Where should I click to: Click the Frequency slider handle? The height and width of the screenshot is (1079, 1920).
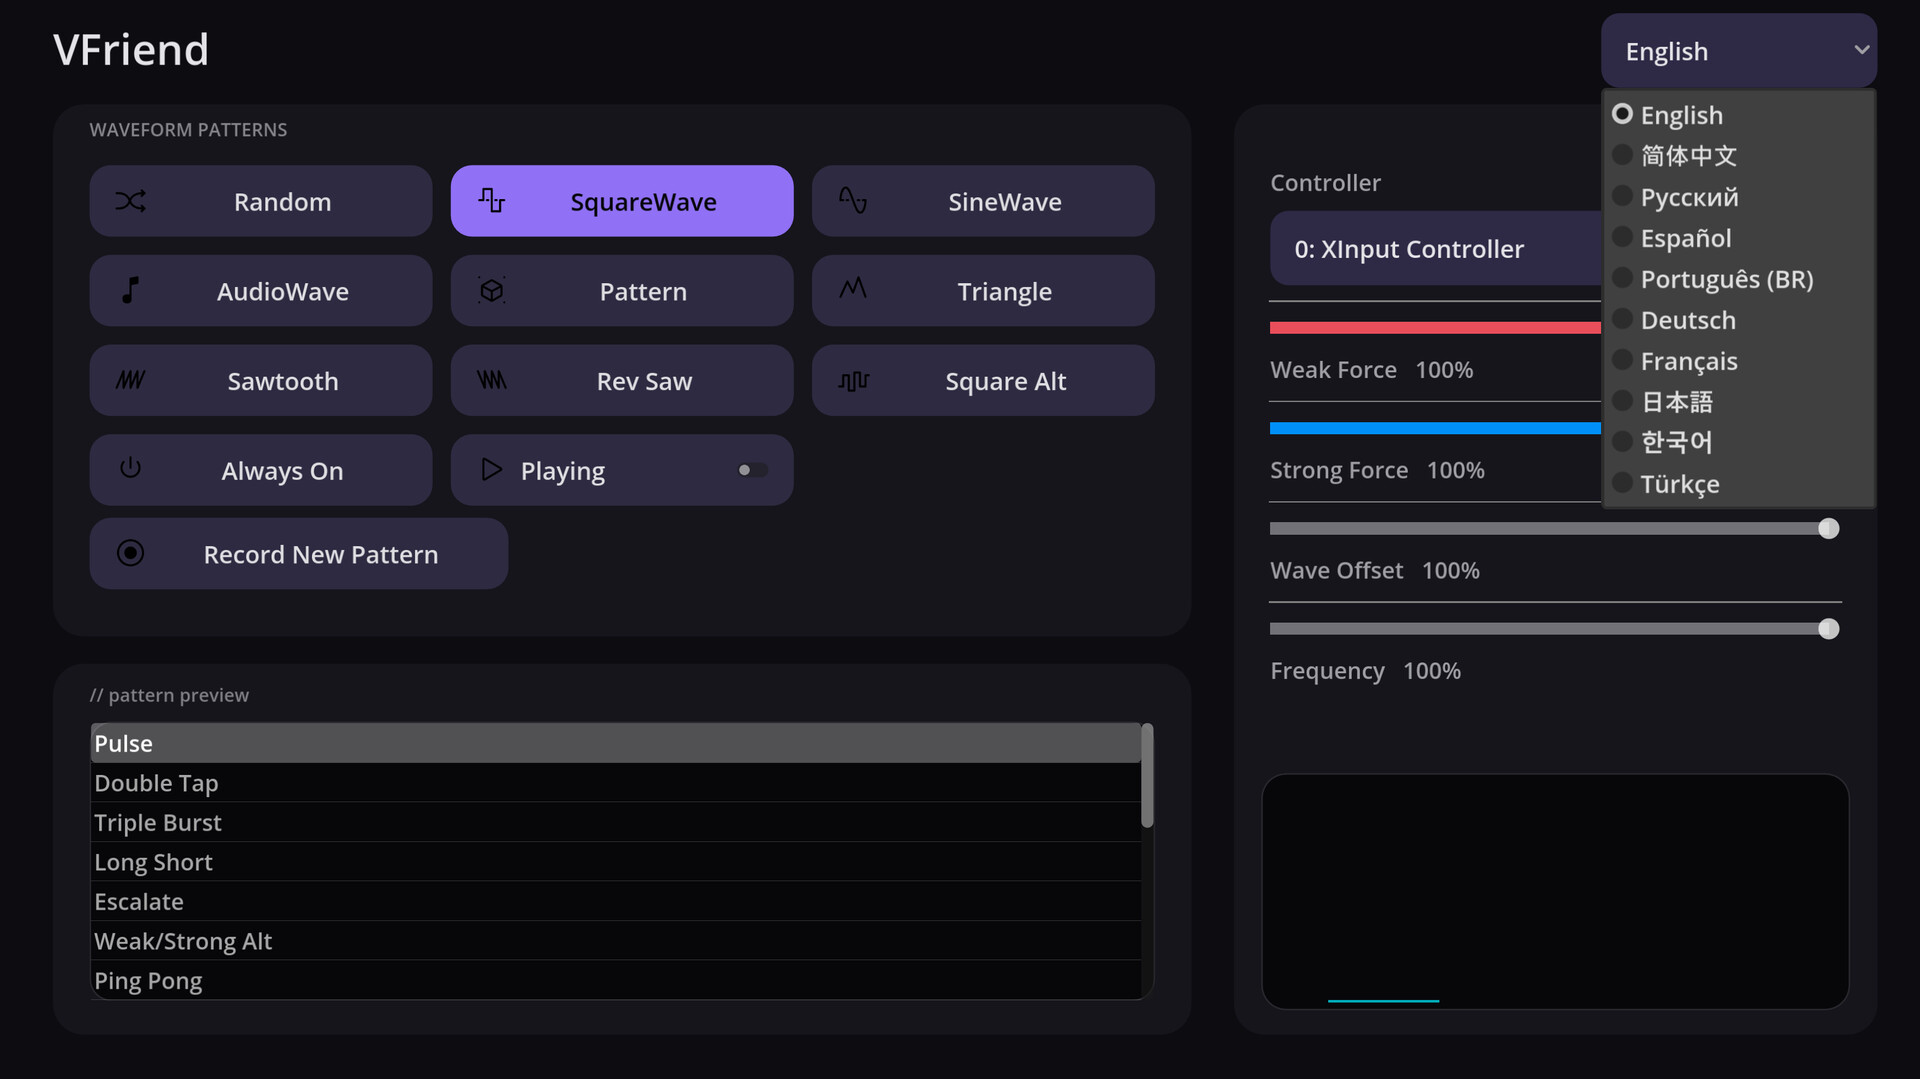pos(1828,628)
